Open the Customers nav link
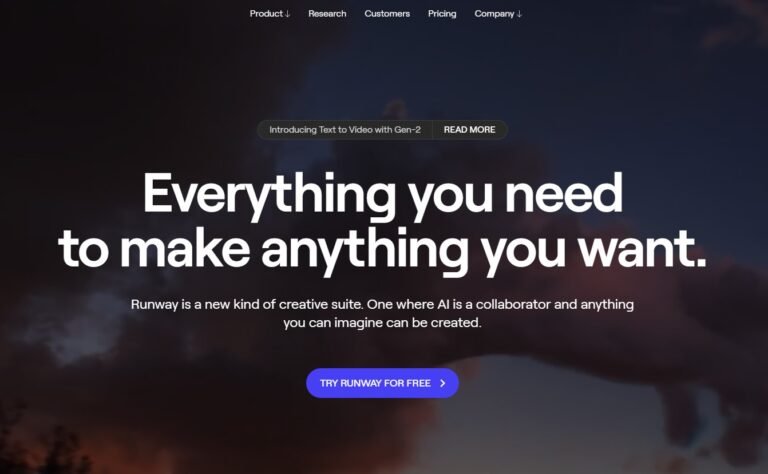Screen dimensions: 768x474 coord(387,14)
